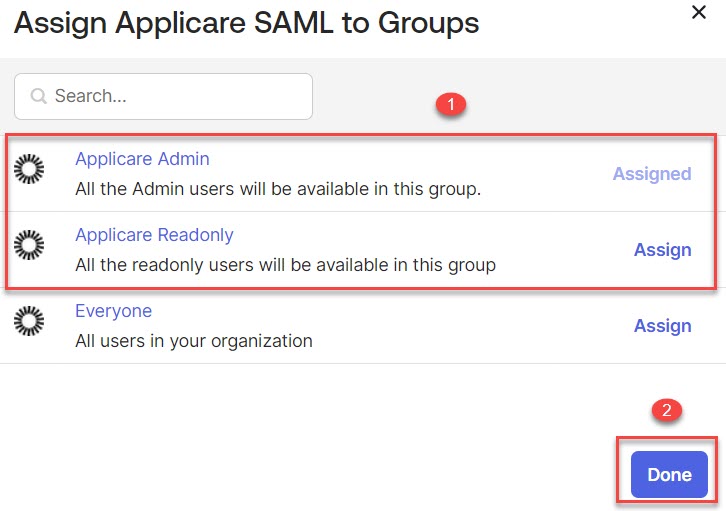Click the red step 2 badge
This screenshot has width=726, height=511.
(667, 410)
